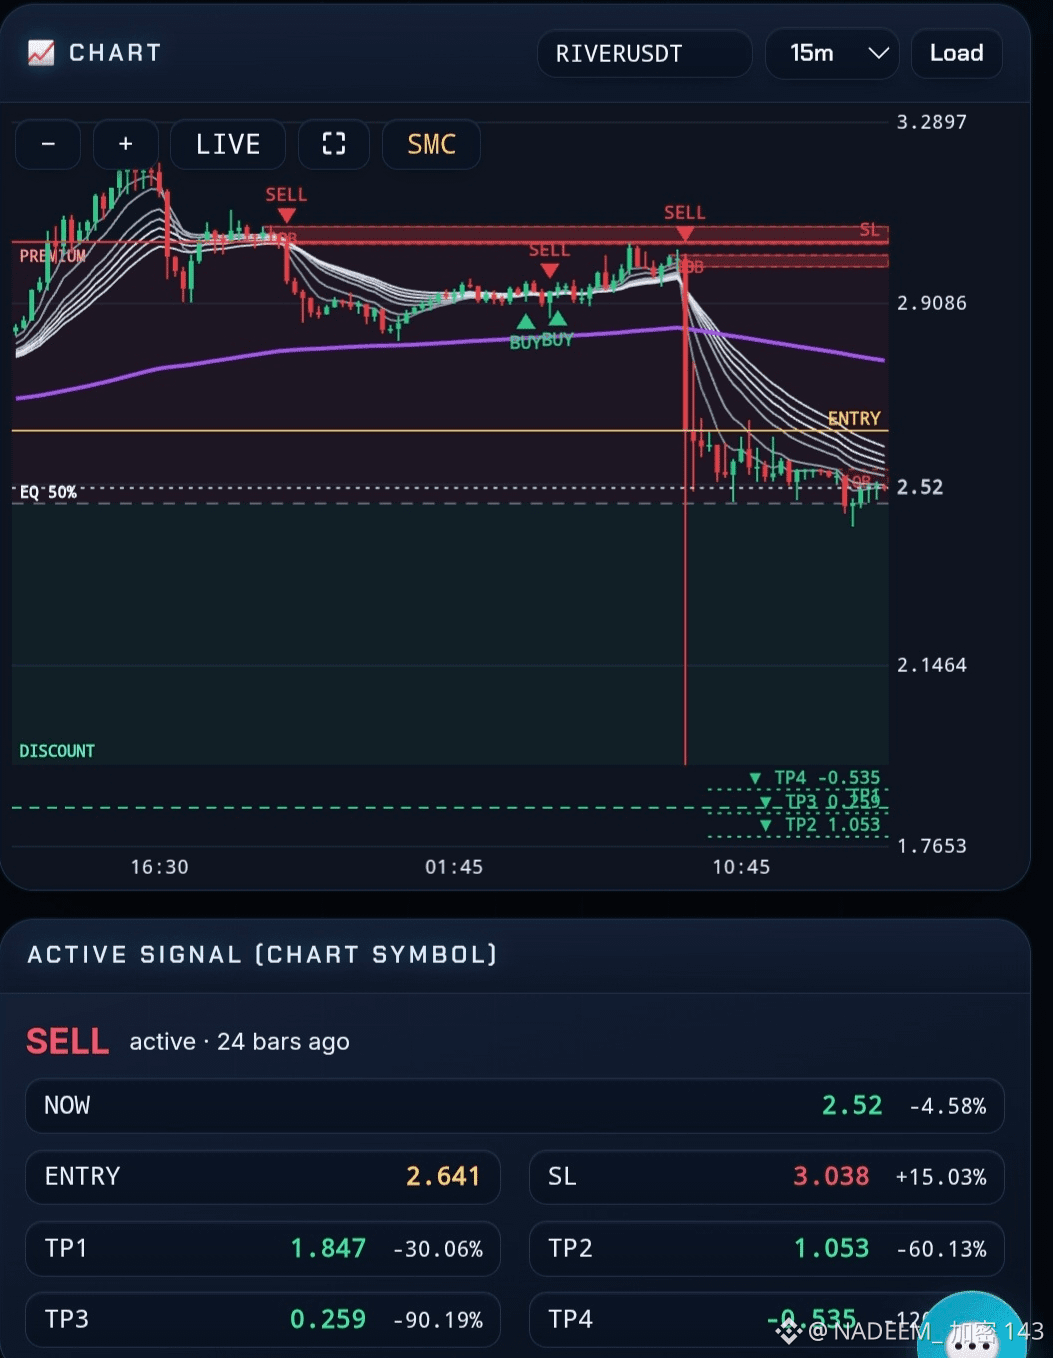
Task: Click the TP2 1.053 signal box
Action: 766,1249
